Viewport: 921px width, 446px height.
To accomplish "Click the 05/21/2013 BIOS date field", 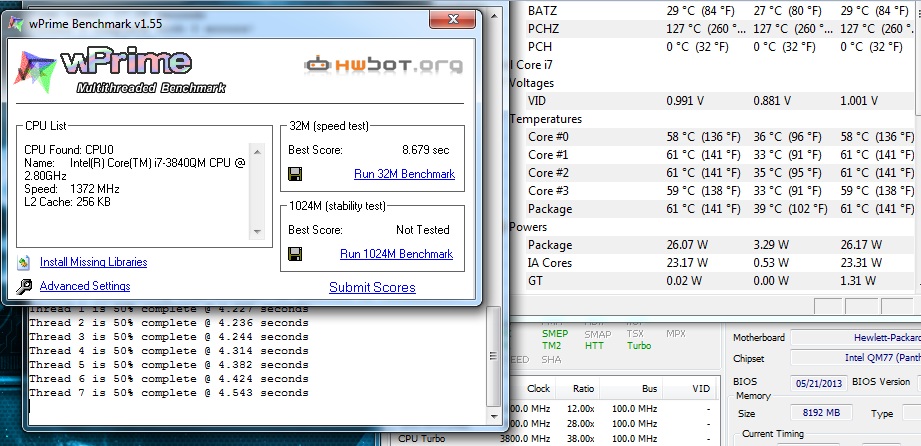I will tap(819, 383).
